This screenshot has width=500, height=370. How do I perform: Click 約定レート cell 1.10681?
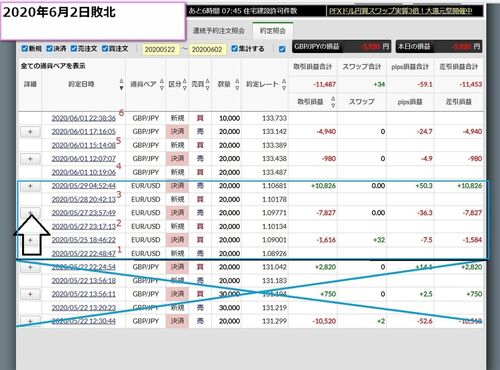pos(274,186)
